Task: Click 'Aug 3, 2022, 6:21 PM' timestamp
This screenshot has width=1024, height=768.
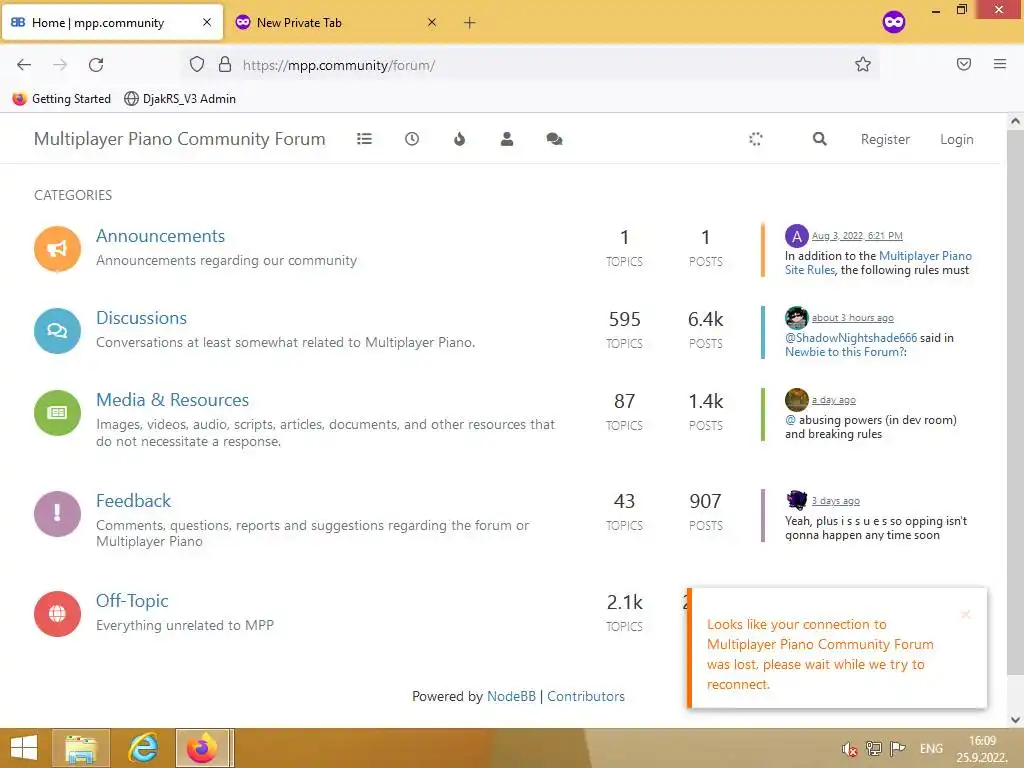Action: (x=857, y=236)
